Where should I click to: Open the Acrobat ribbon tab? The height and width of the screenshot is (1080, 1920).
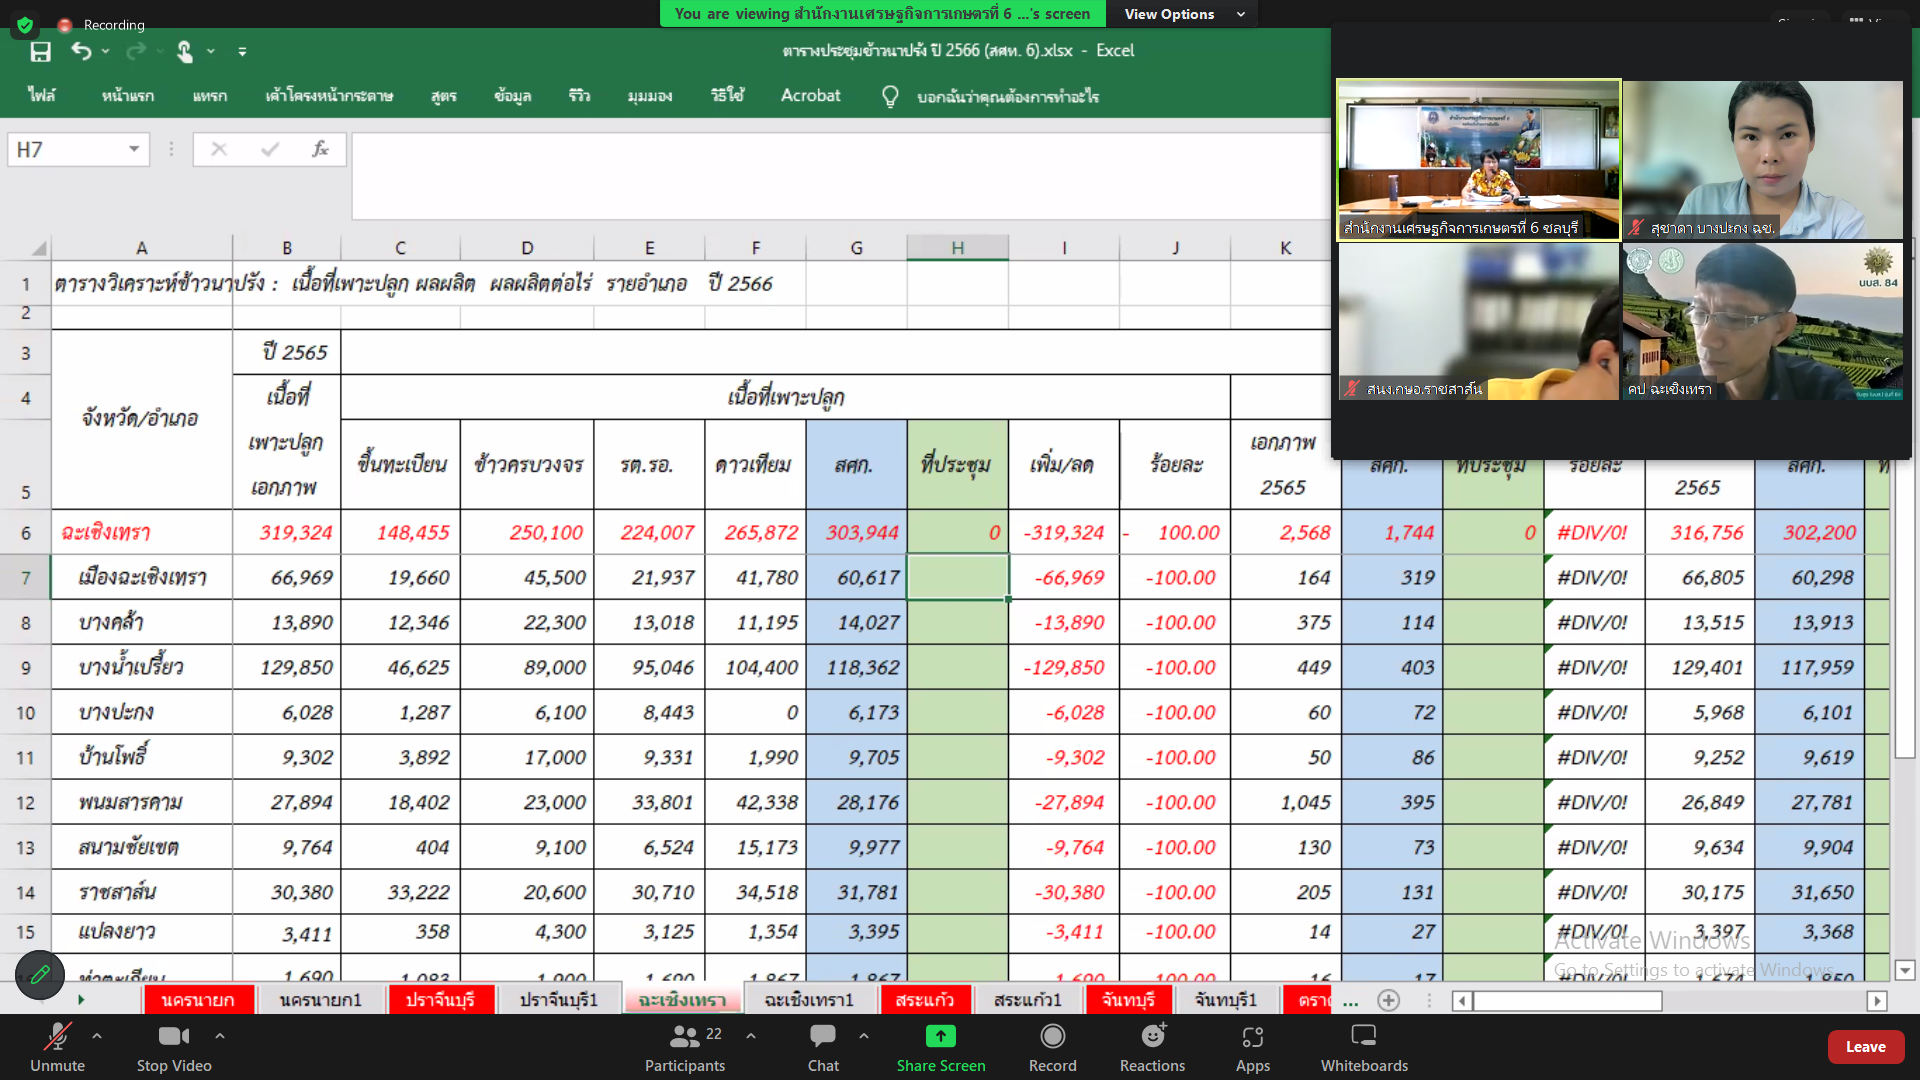click(x=810, y=96)
